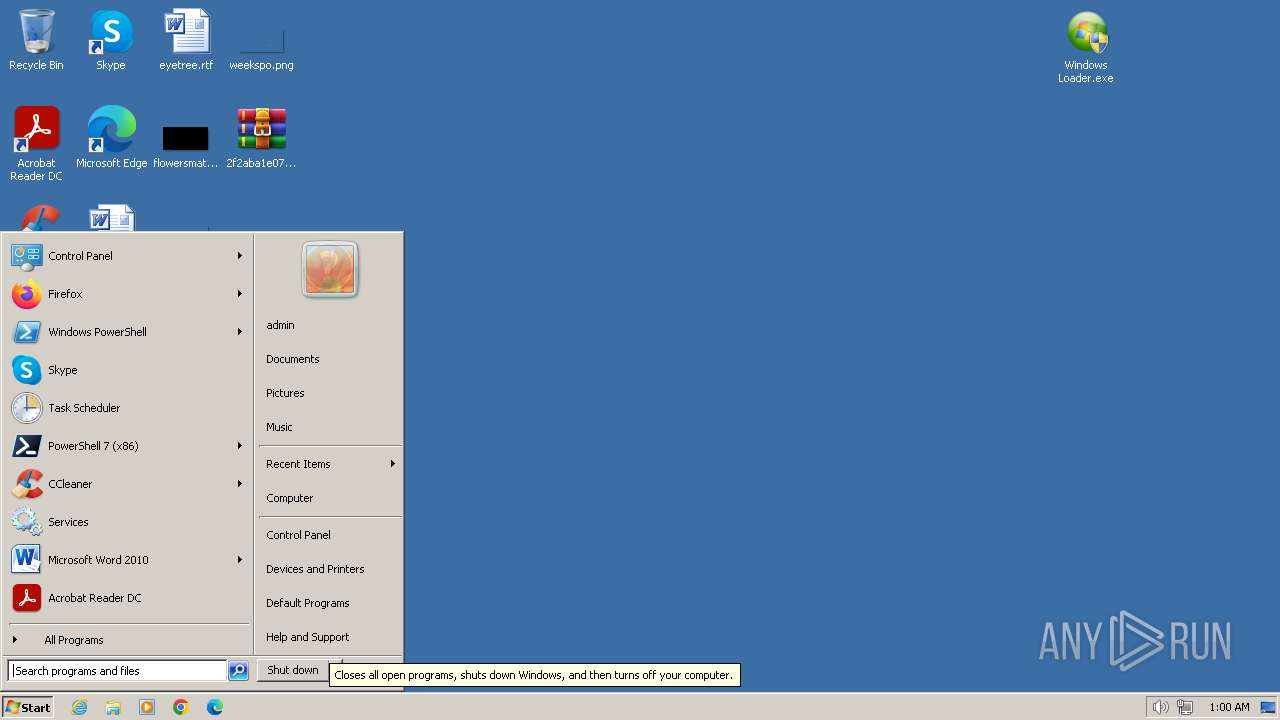Expand Microsoft Word 2010 jump list arrow

click(x=240, y=560)
